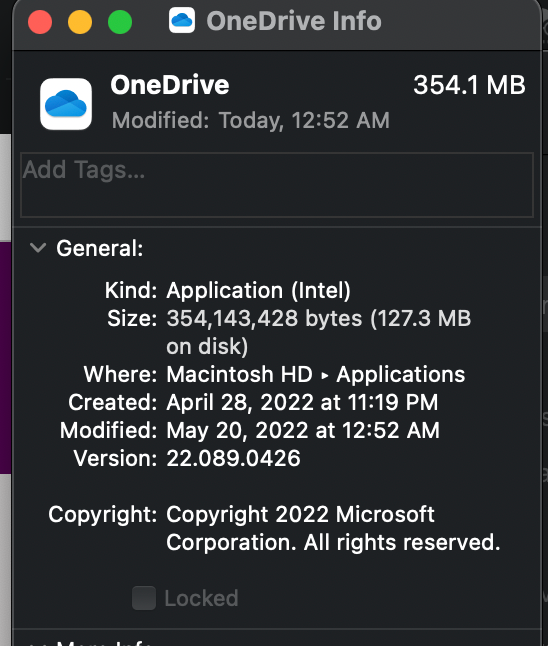Select the Modified: Today, 12:52 AM line

(251, 120)
